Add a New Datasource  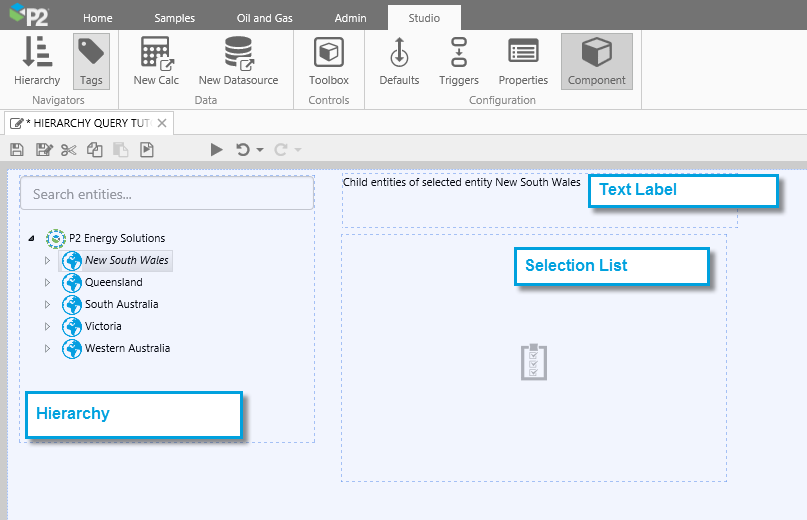point(238,61)
